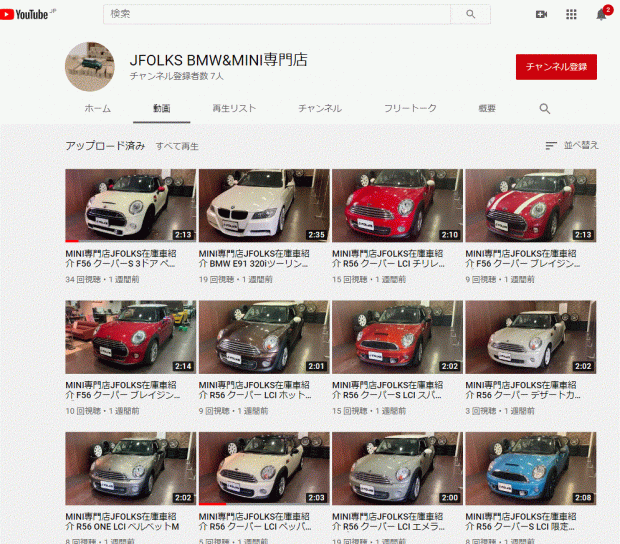Click the JFOLKS BMW&MINI専門店 channel name

pos(219,60)
